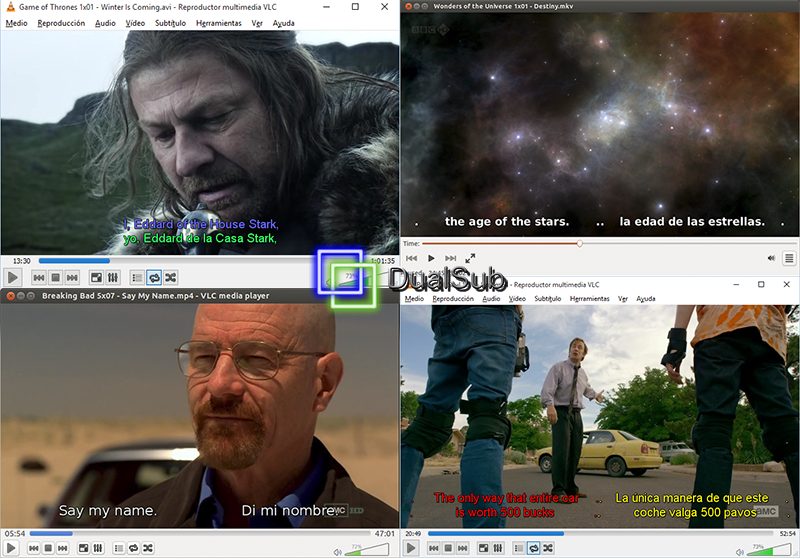800x559 pixels.
Task: Toggle shuffle in Breaking Bad 5x07 window
Action: coord(147,548)
